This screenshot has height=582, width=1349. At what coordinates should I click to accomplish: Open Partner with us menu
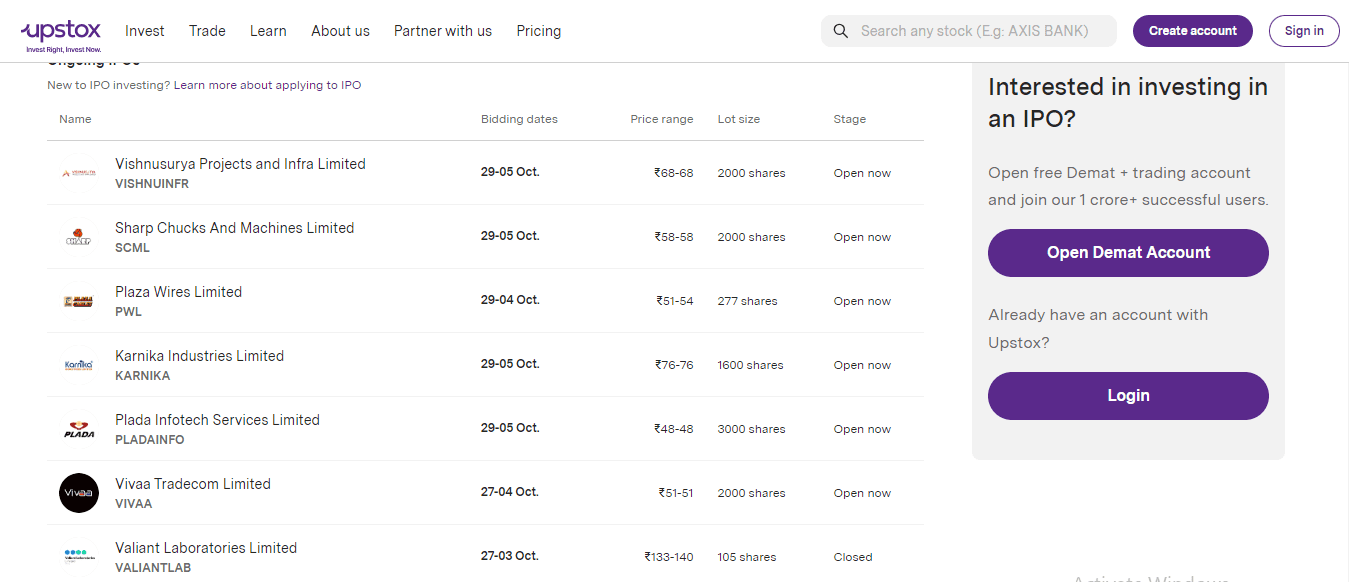pos(443,31)
